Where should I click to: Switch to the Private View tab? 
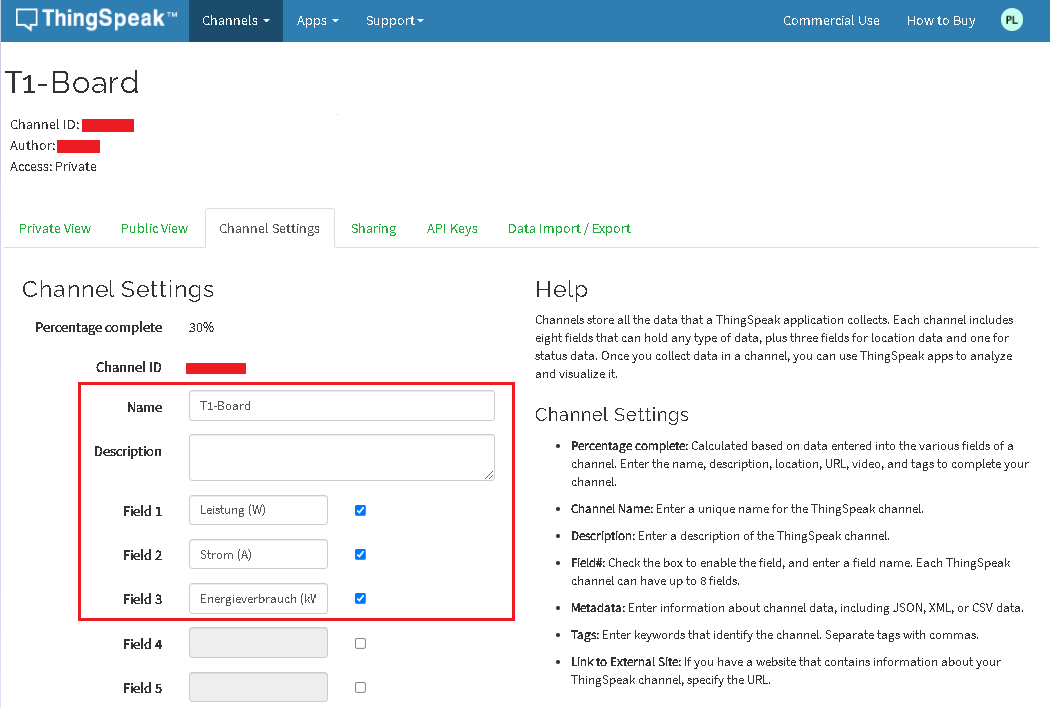tap(55, 229)
